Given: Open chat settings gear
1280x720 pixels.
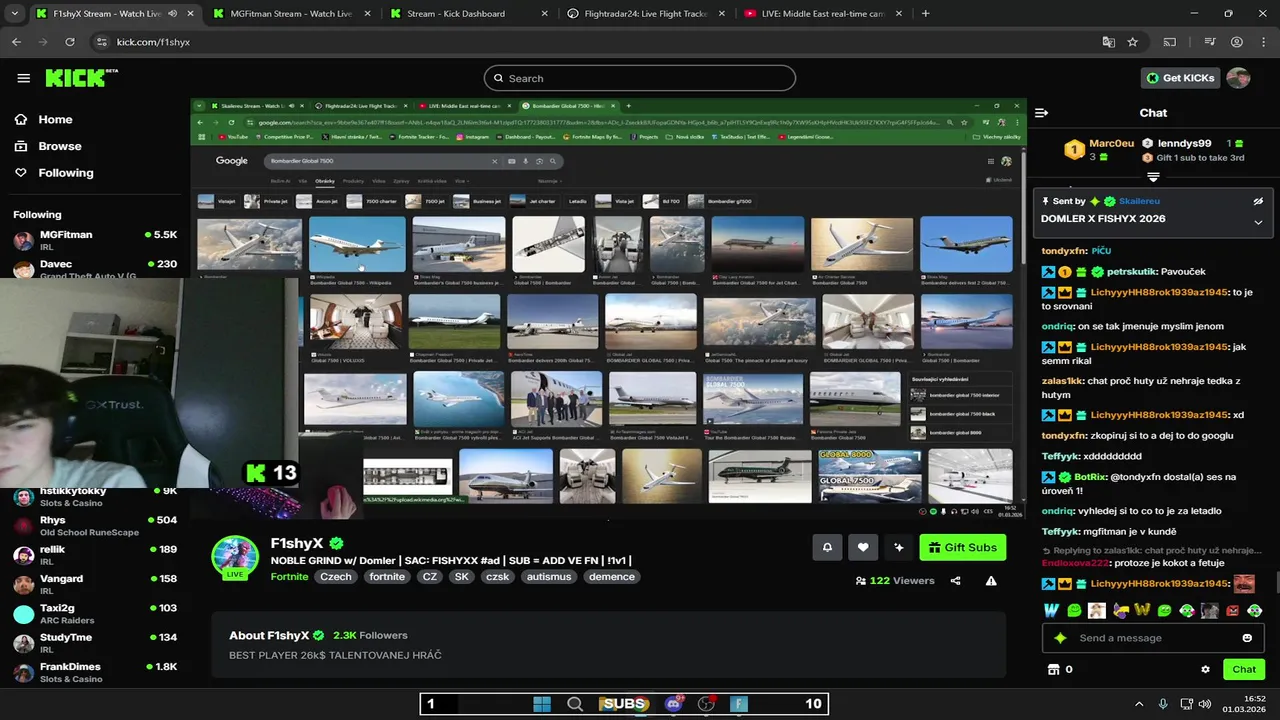Looking at the screenshot, I should click(x=1205, y=669).
